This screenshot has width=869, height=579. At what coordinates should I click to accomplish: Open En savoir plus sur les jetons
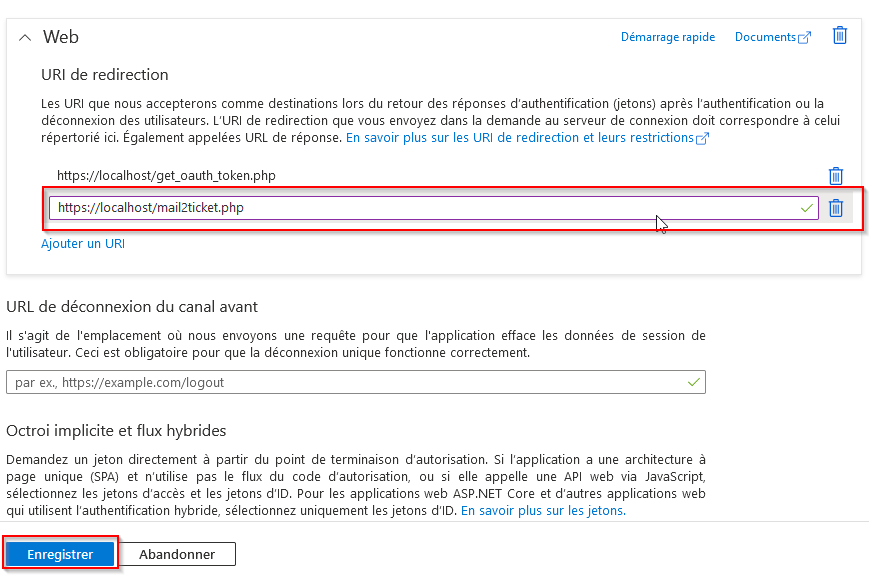[543, 510]
